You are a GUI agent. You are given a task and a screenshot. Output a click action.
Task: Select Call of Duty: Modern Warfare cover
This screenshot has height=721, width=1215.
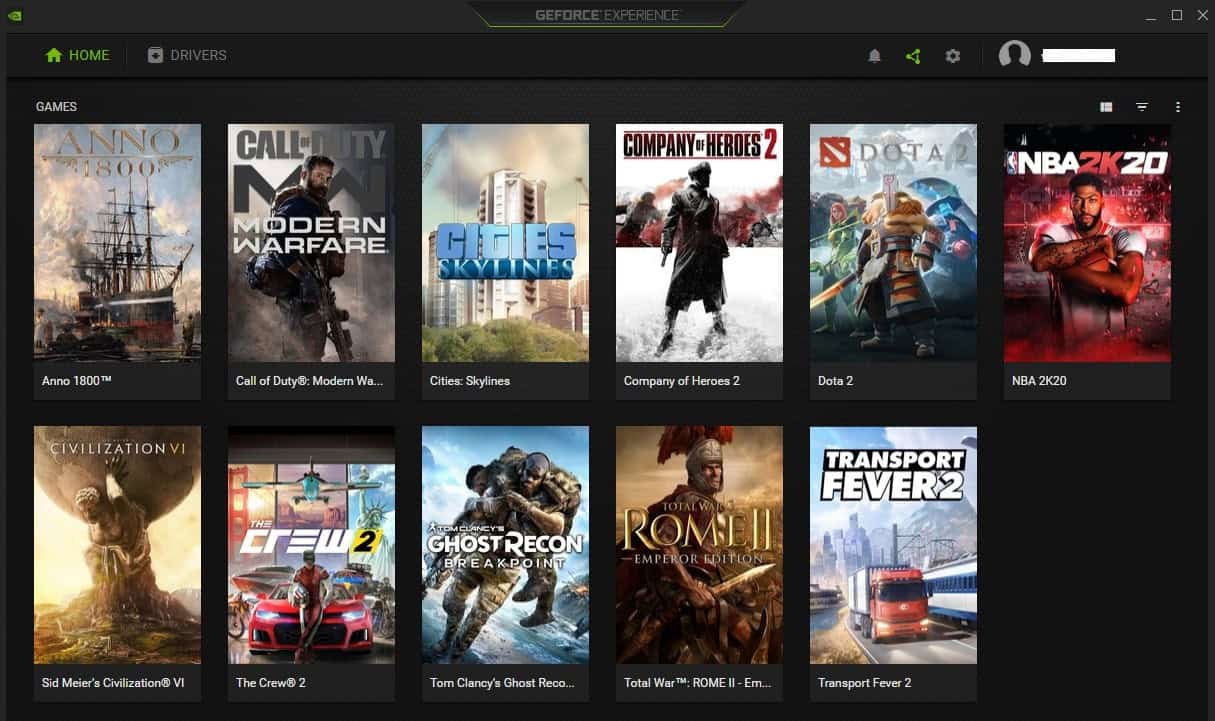[x=311, y=243]
